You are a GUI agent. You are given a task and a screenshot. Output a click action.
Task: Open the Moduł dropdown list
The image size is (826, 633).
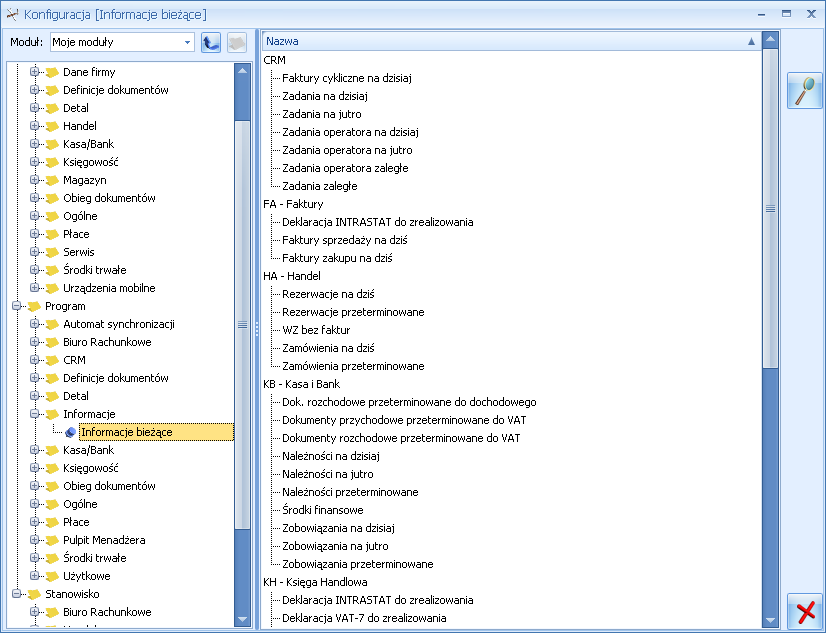(x=187, y=42)
